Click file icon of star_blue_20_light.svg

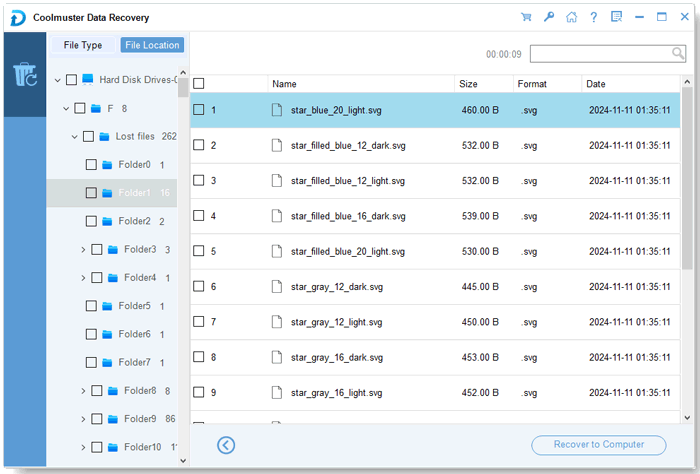pos(277,110)
